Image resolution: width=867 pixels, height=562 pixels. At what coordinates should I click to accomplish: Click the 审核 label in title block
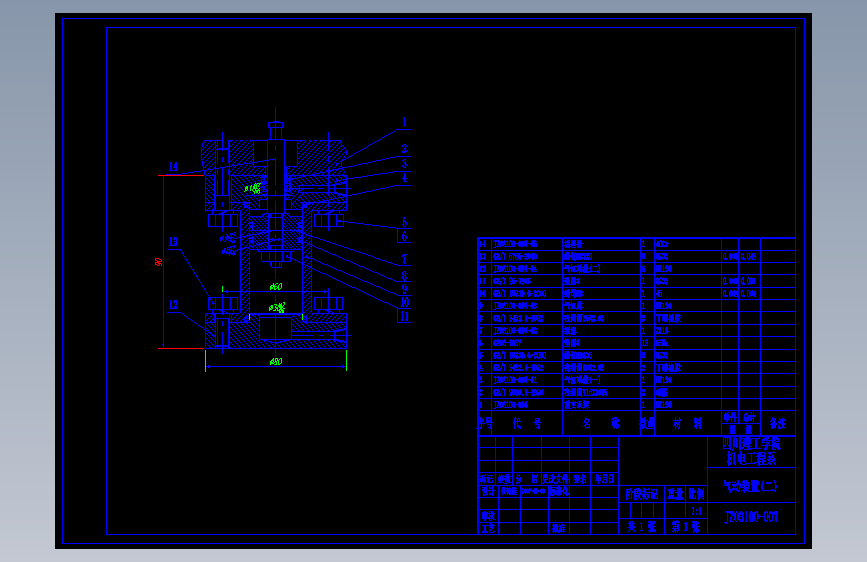pos(488,516)
